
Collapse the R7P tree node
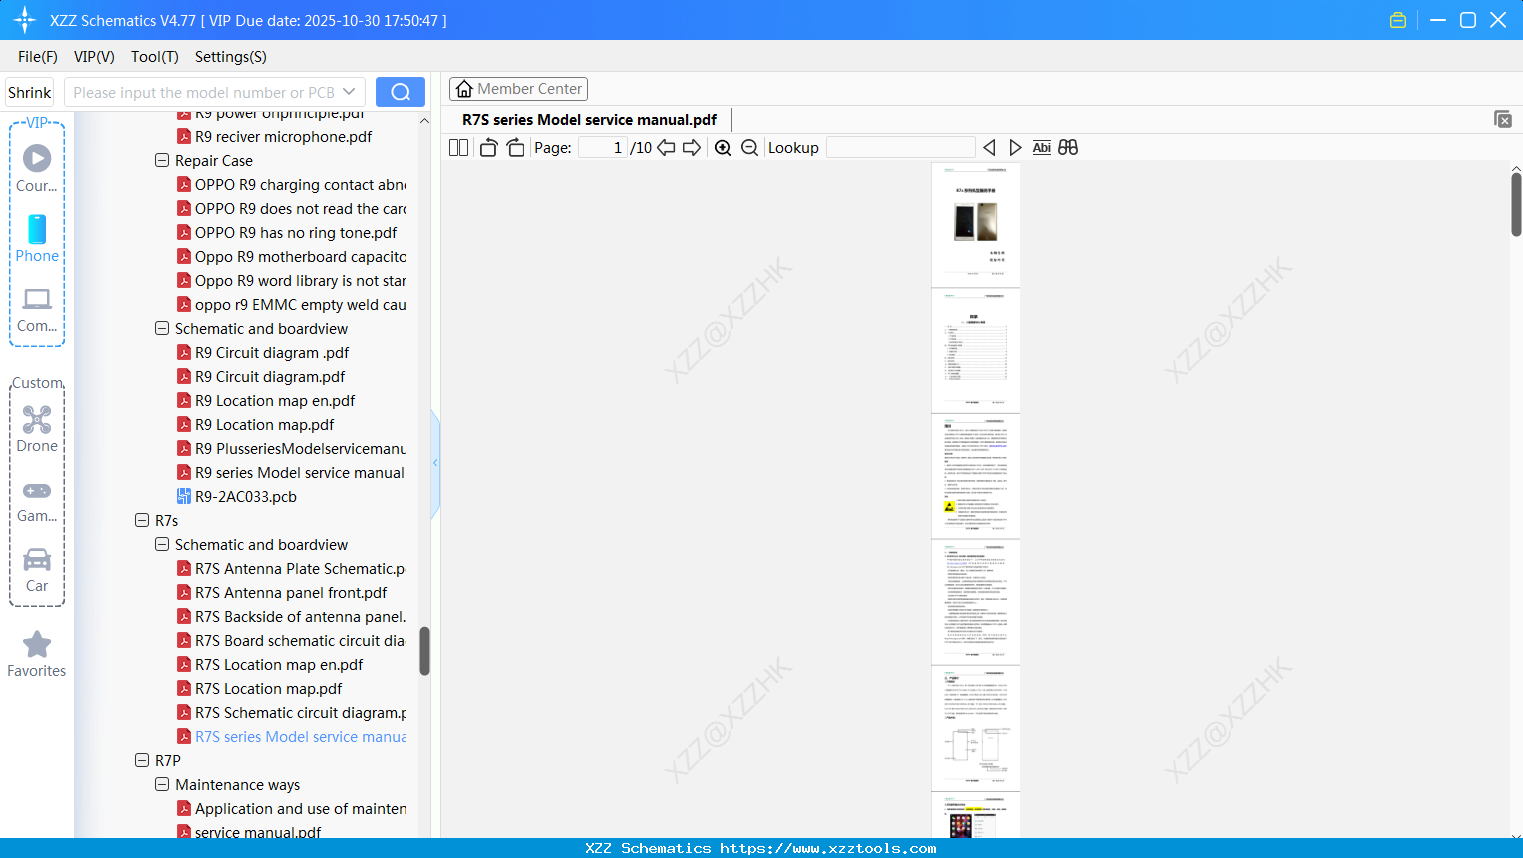click(142, 760)
